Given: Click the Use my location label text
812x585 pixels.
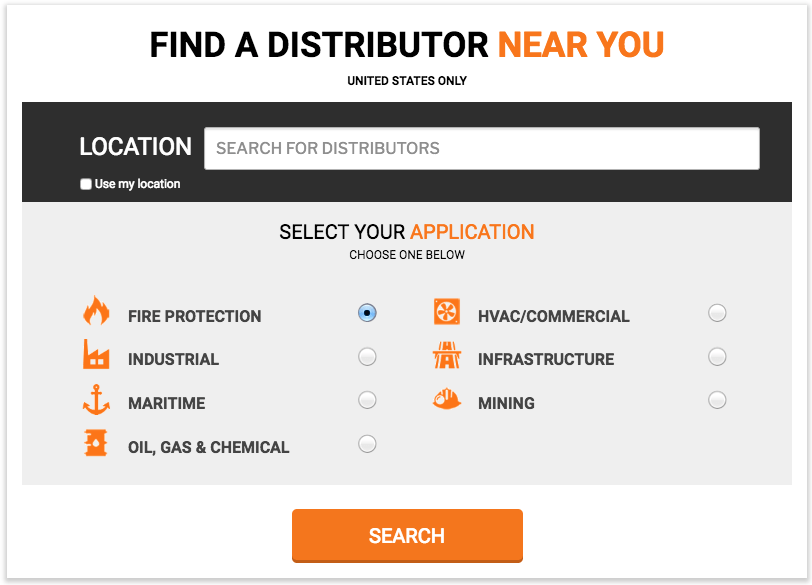Looking at the screenshot, I should [138, 185].
